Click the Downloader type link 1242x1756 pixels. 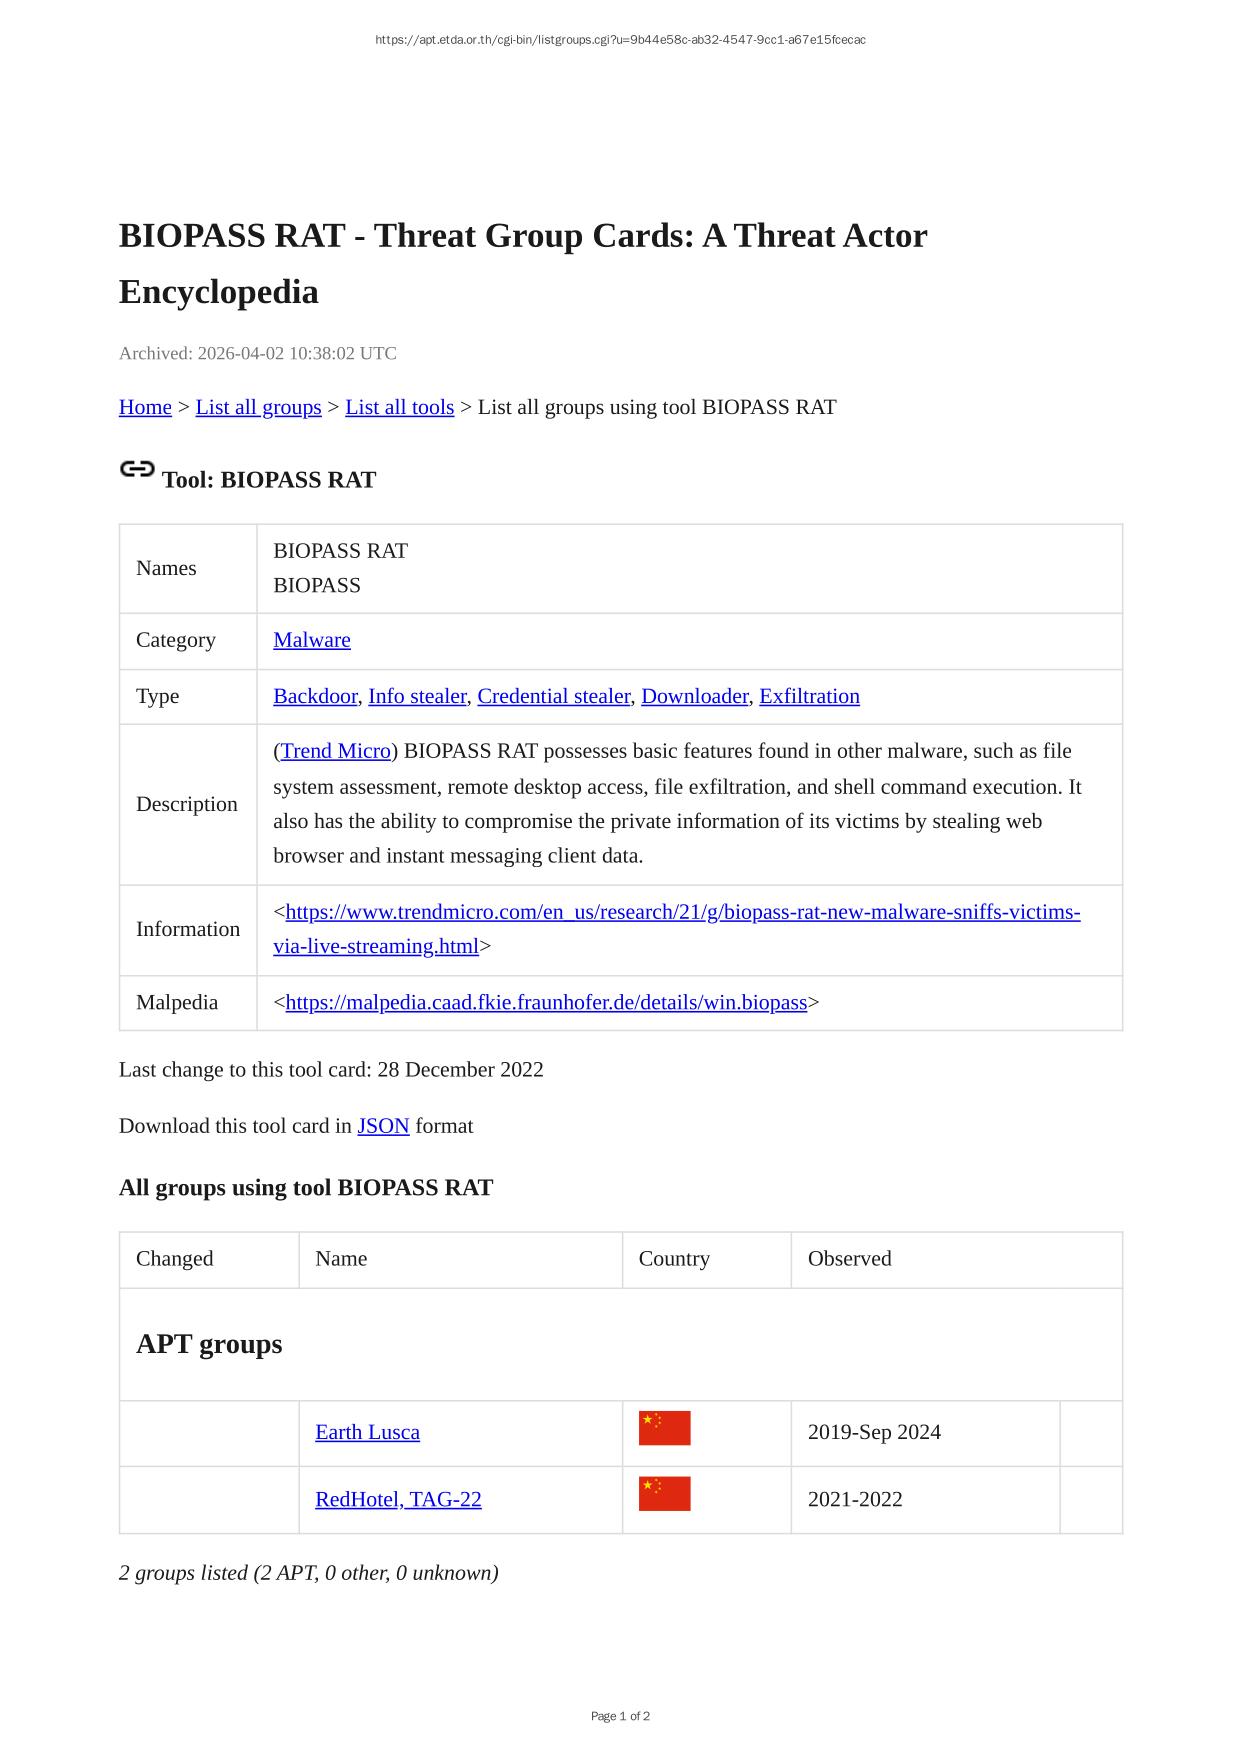[694, 696]
